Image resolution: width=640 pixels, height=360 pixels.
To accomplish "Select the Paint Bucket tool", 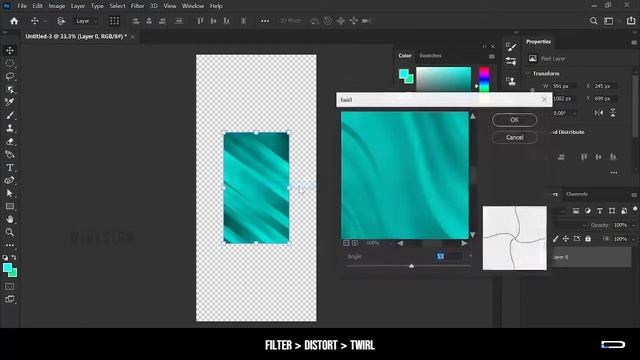I will 10,155.
